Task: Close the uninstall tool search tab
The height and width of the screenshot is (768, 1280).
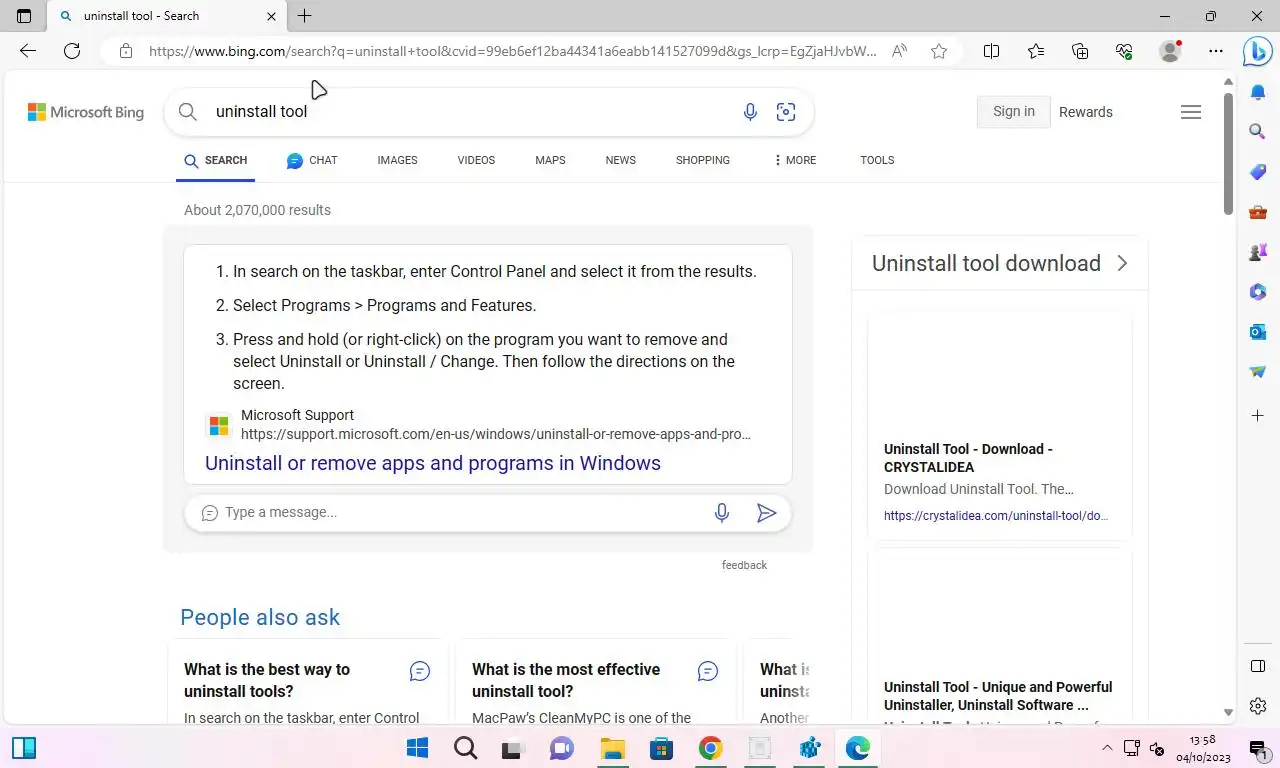Action: (x=272, y=16)
